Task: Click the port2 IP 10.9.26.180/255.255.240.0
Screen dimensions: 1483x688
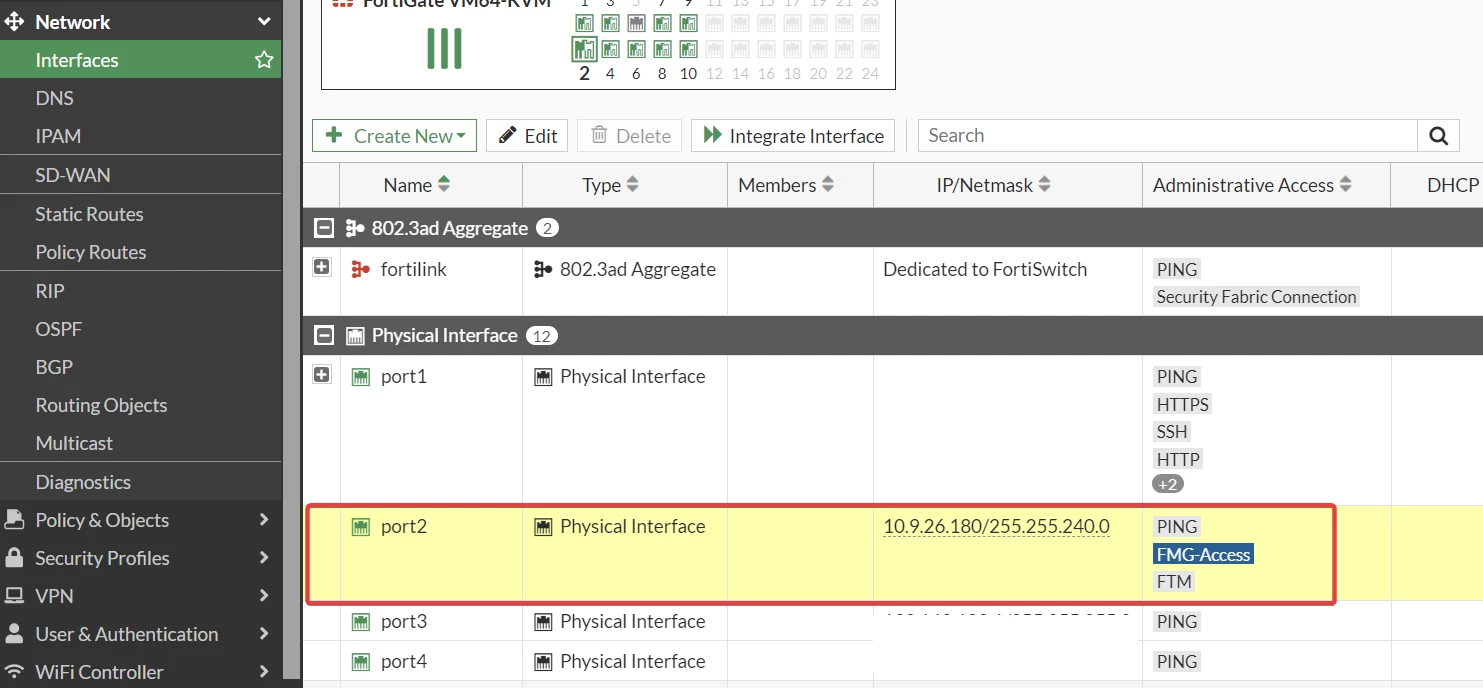Action: [996, 526]
